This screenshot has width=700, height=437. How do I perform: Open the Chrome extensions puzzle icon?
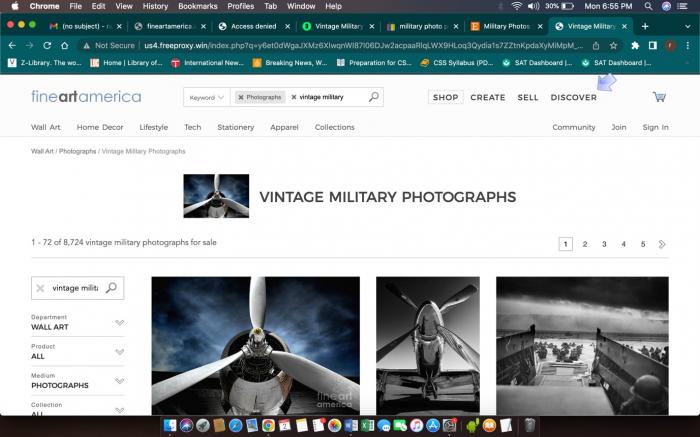coord(635,46)
